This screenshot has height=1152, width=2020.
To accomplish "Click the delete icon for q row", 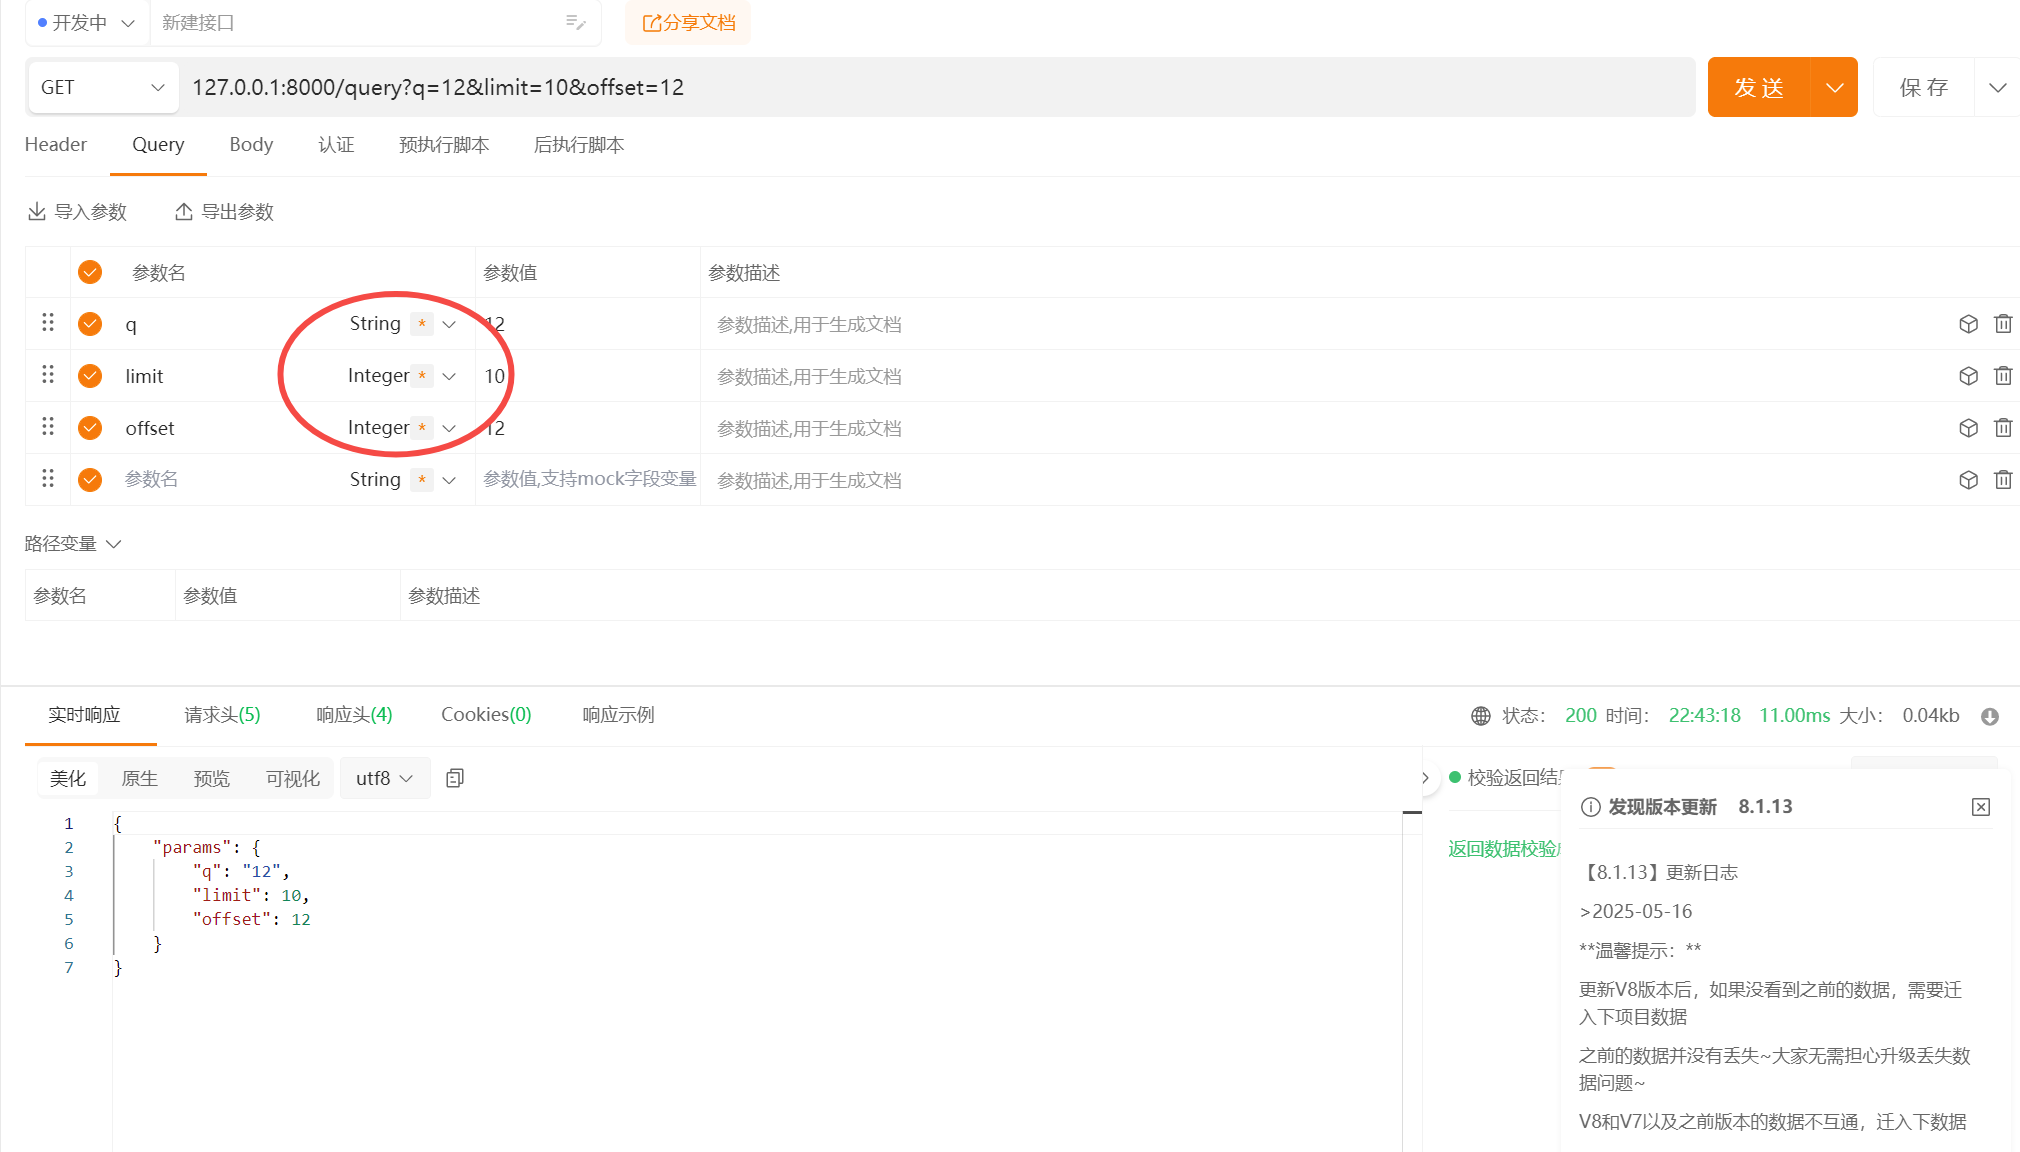I will 2003,324.
